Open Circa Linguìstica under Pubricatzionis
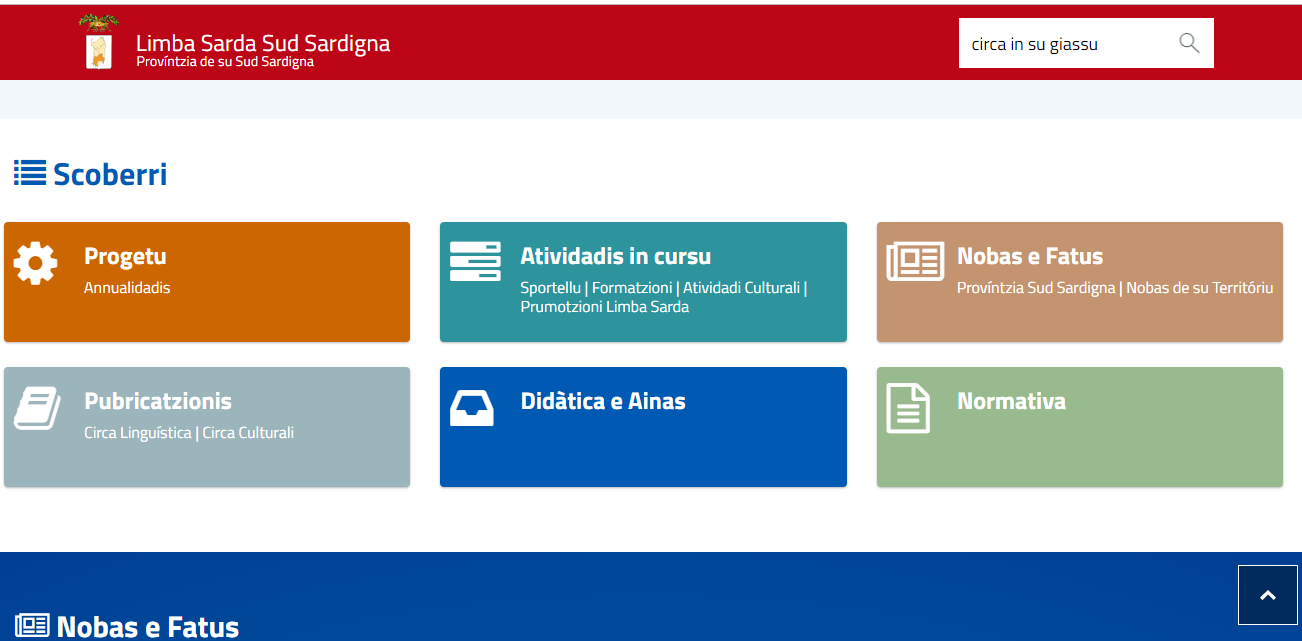This screenshot has height=641, width=1302. click(x=137, y=433)
